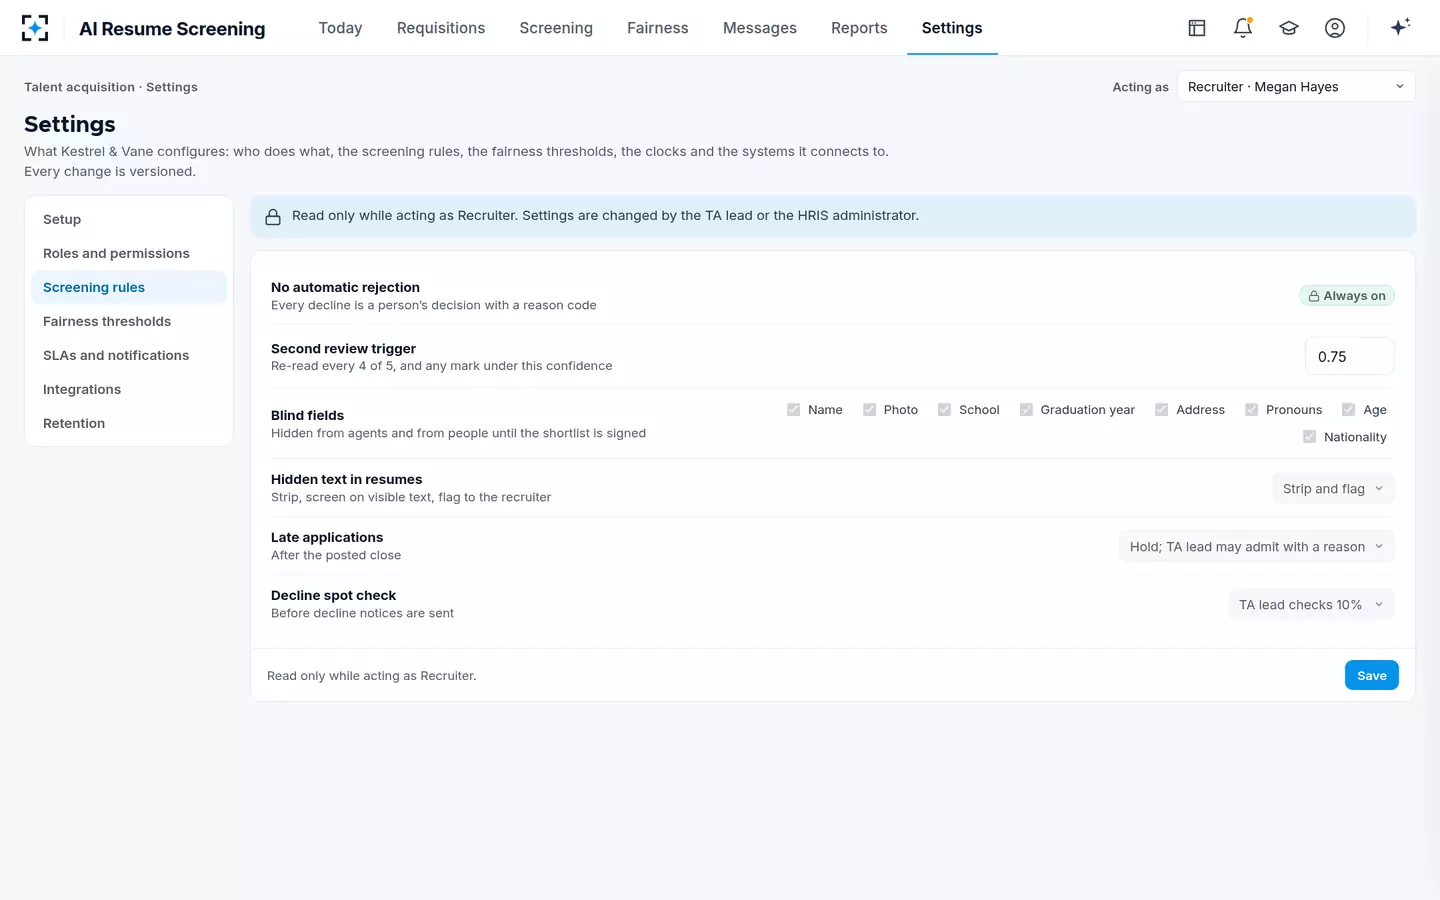Switch to the Today tab
Screen dimensions: 1440x900
point(340,28)
